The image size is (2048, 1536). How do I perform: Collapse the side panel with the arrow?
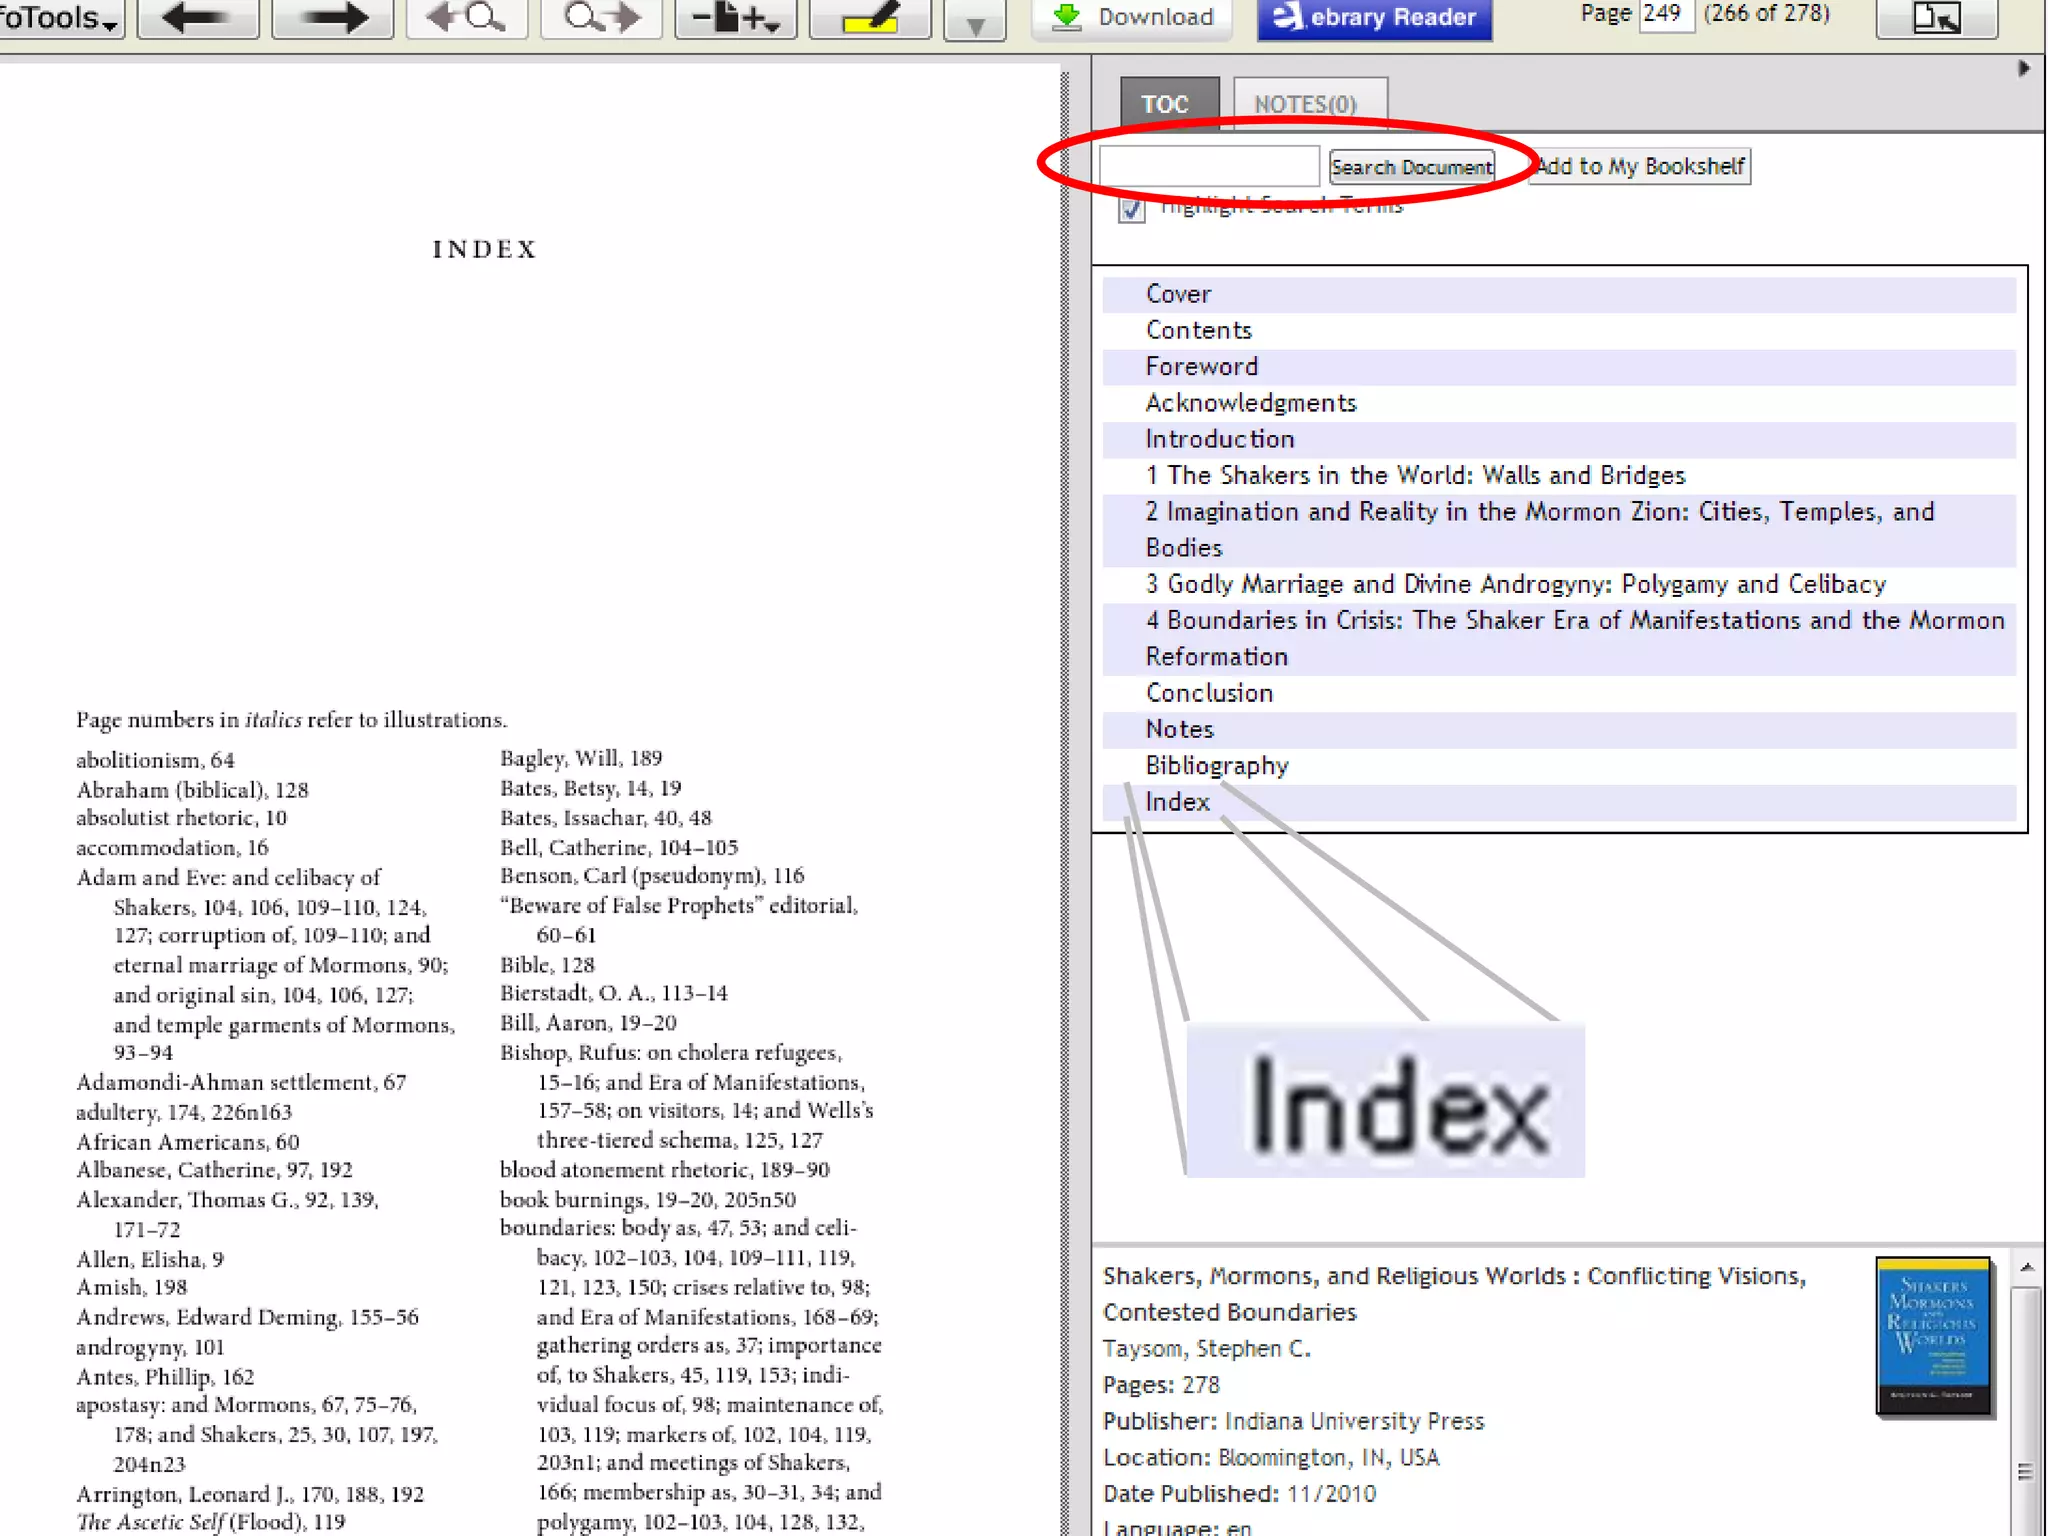(2023, 68)
